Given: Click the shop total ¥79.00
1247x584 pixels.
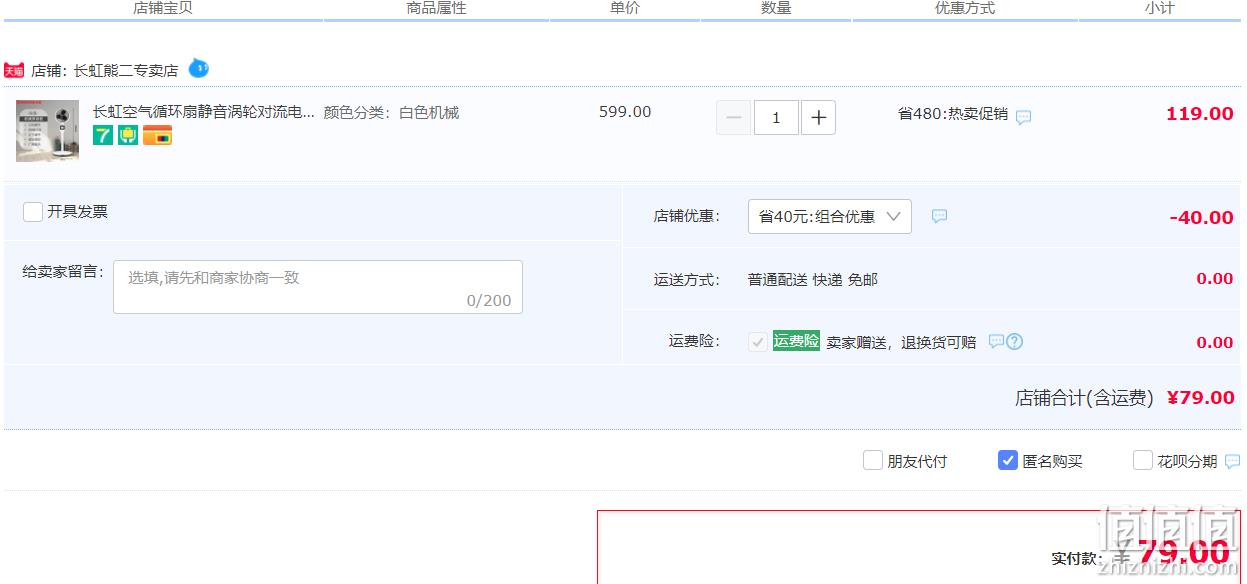Looking at the screenshot, I should 1201,398.
